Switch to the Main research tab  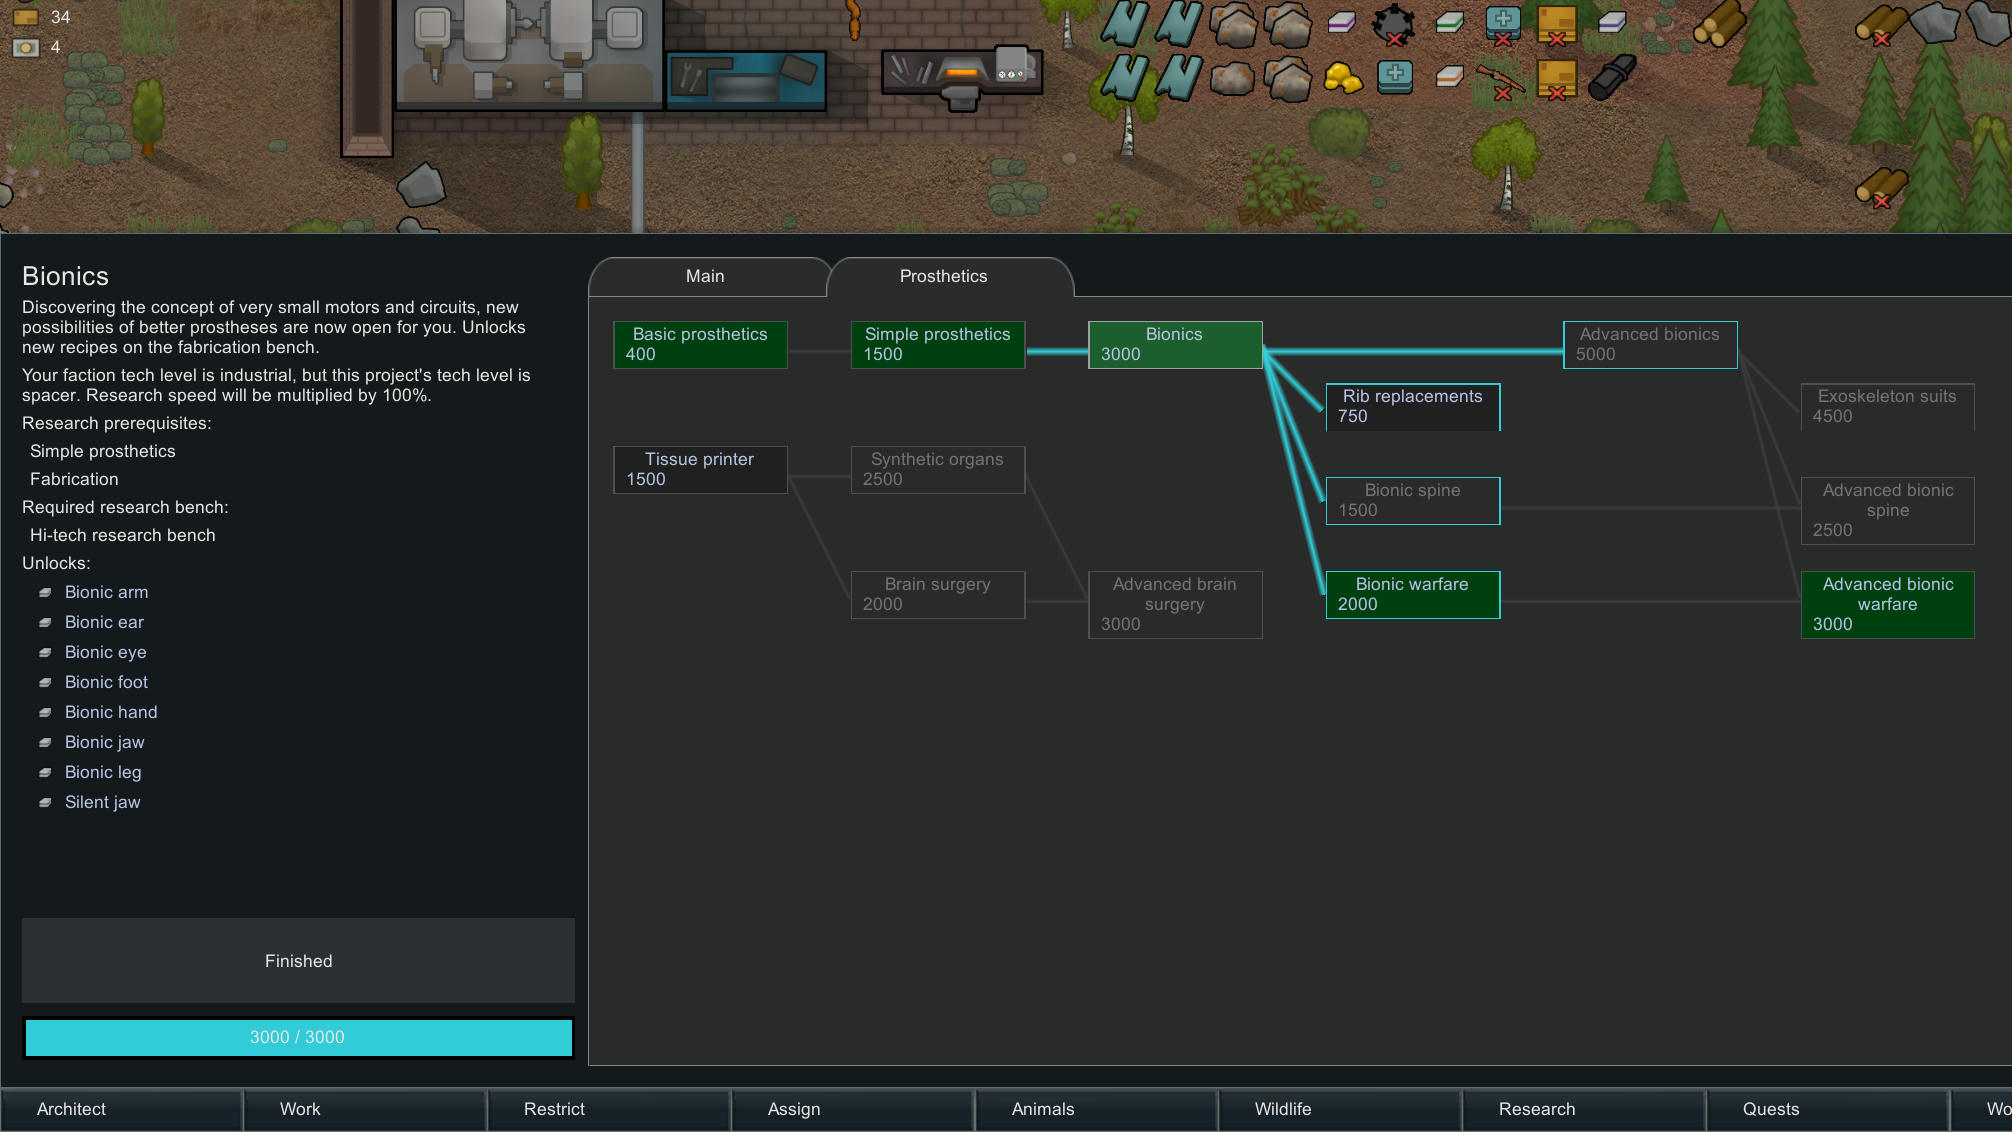(705, 276)
